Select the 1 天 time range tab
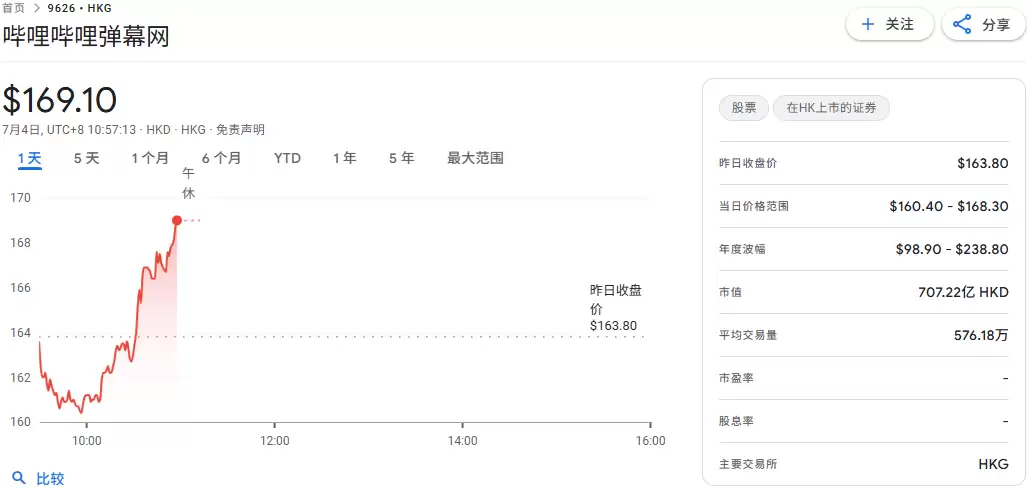The height and width of the screenshot is (488, 1027). [29, 158]
